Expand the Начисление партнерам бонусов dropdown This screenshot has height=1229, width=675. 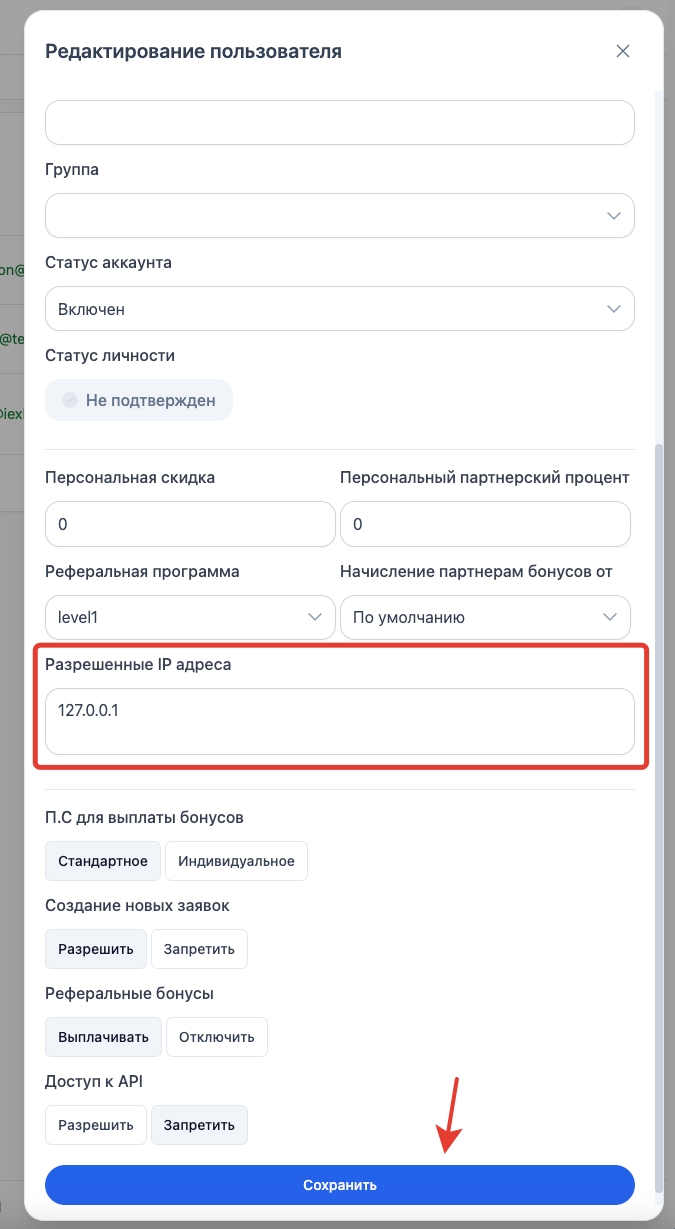(485, 617)
